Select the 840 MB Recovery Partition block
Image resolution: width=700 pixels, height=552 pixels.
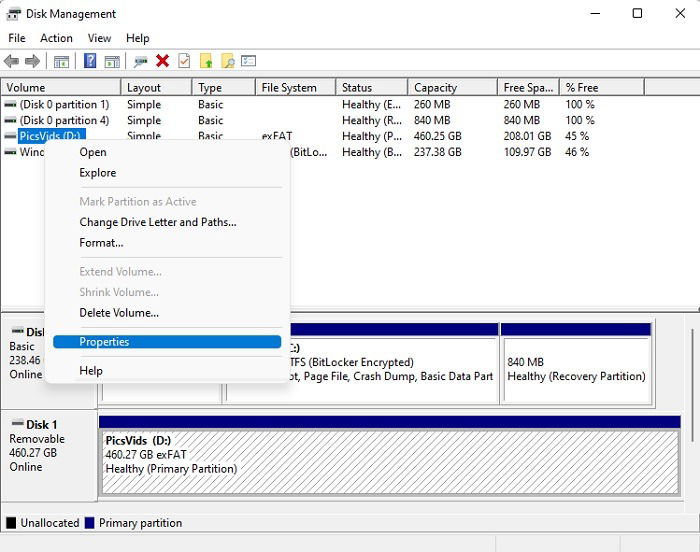576,364
